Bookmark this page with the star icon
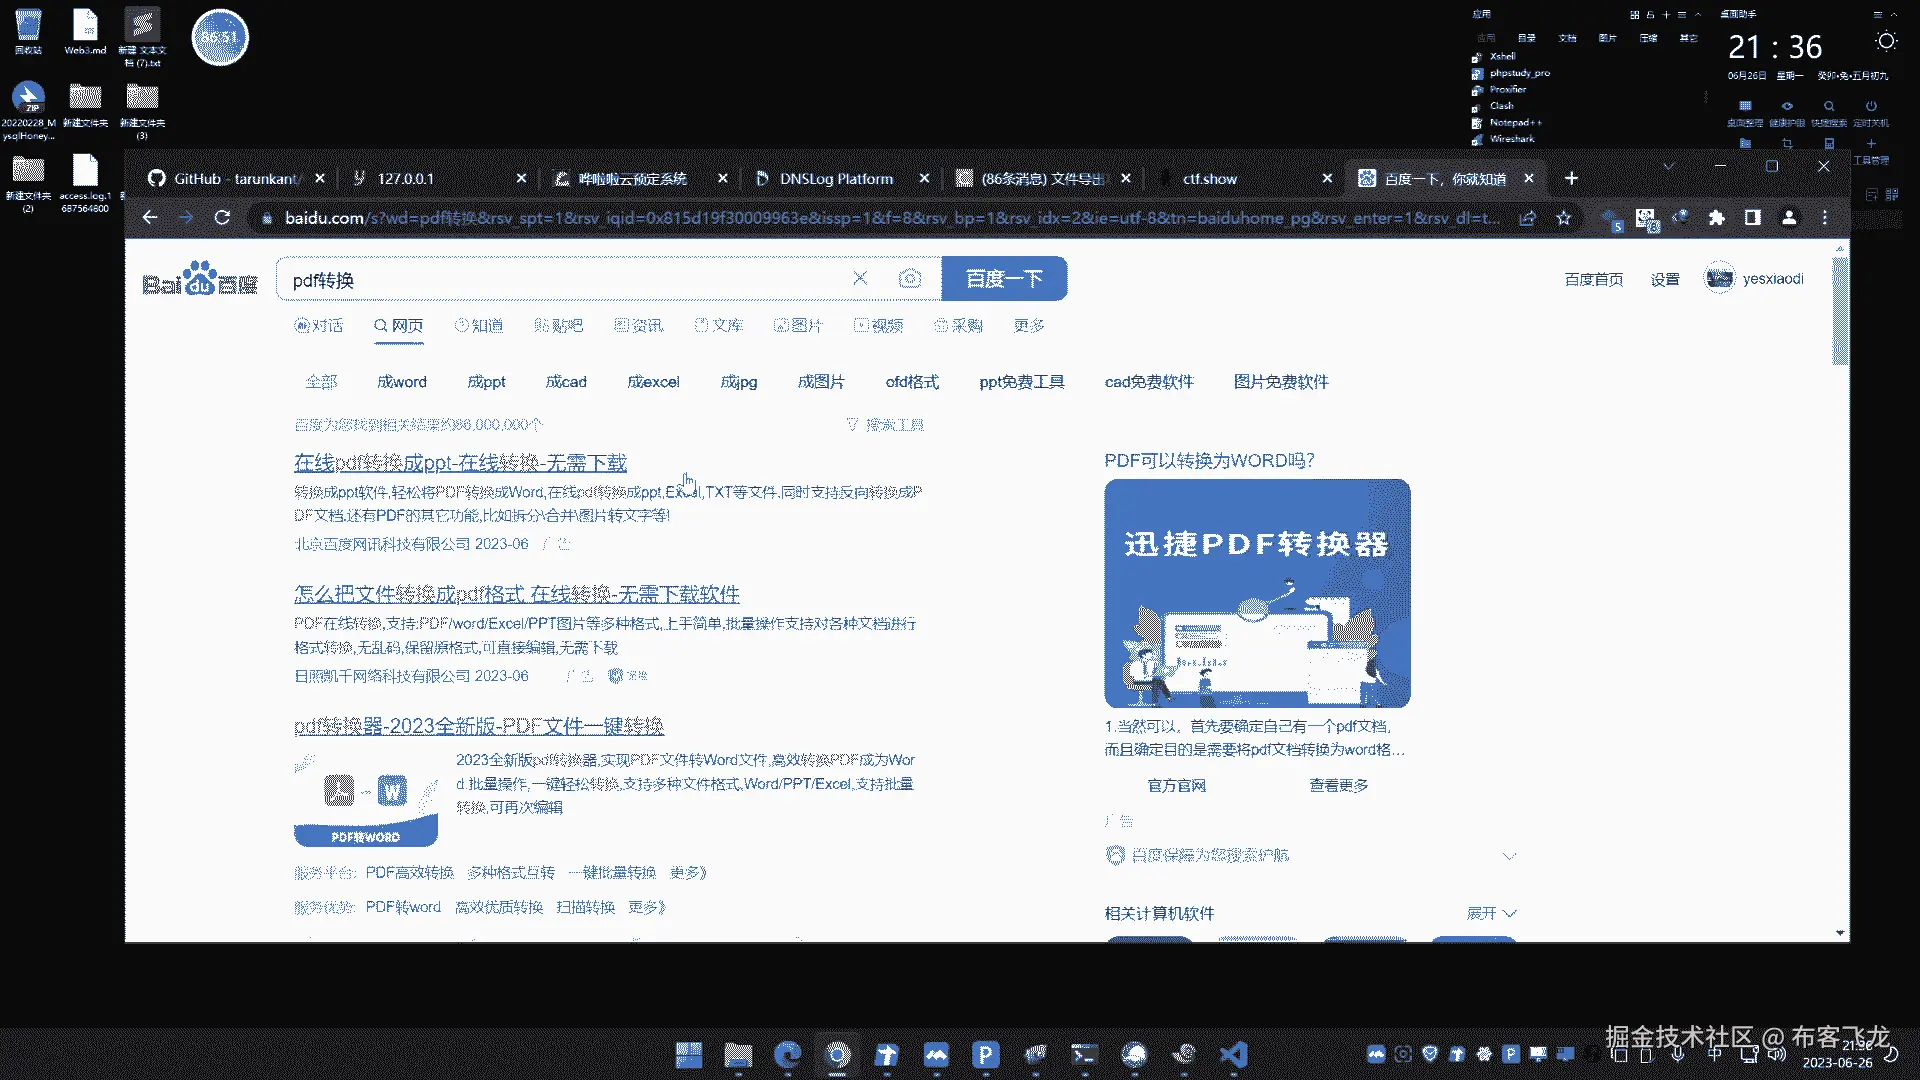1920x1080 pixels. pos(1563,218)
